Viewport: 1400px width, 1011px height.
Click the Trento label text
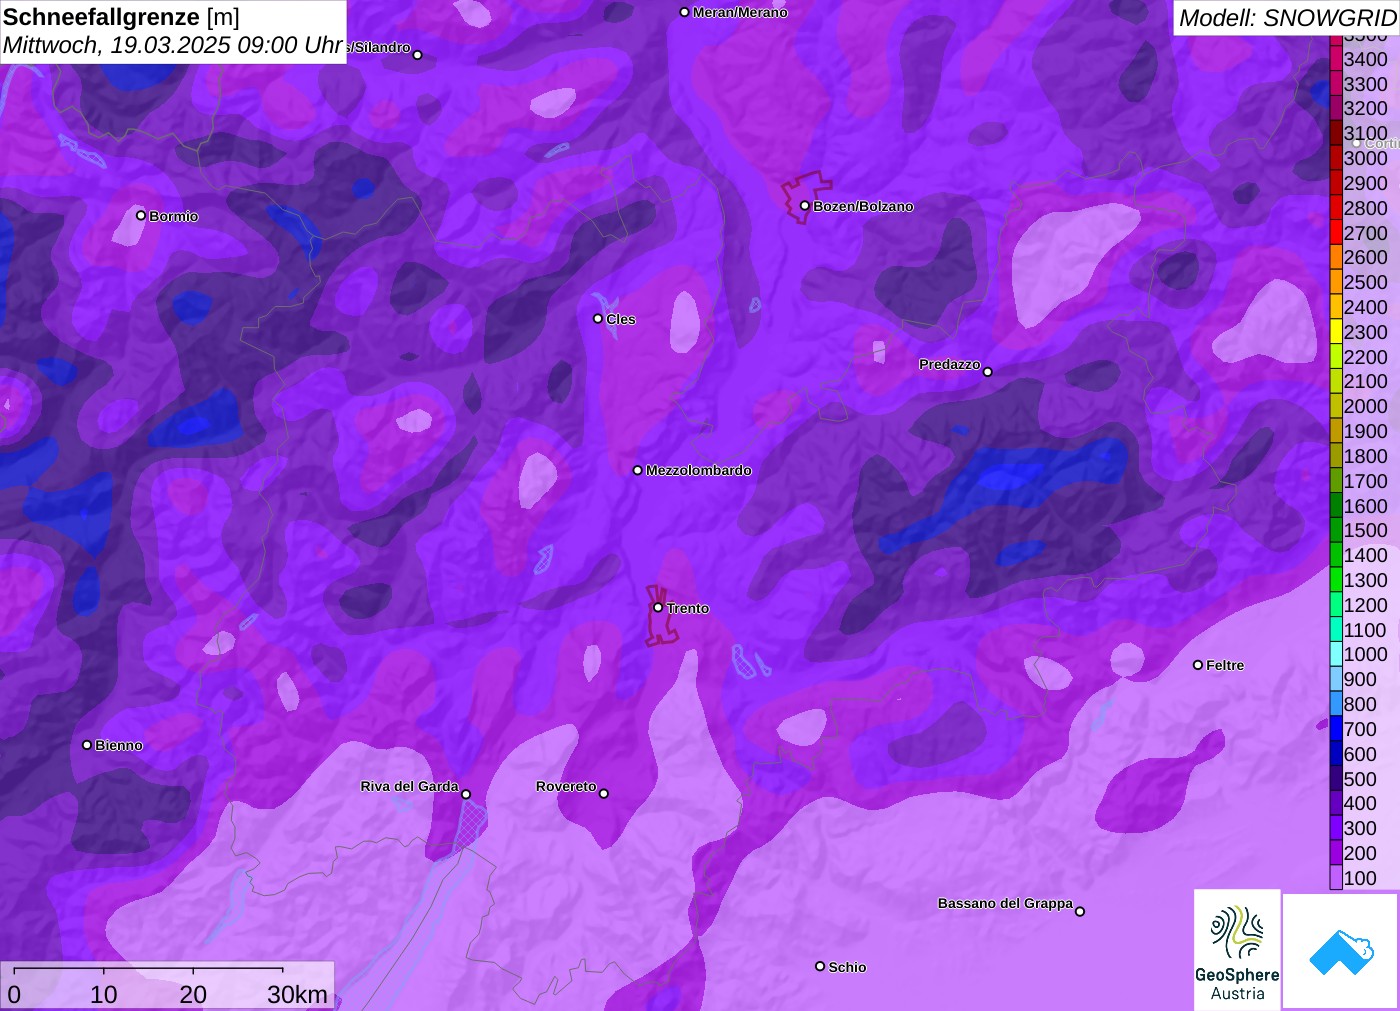(x=688, y=608)
